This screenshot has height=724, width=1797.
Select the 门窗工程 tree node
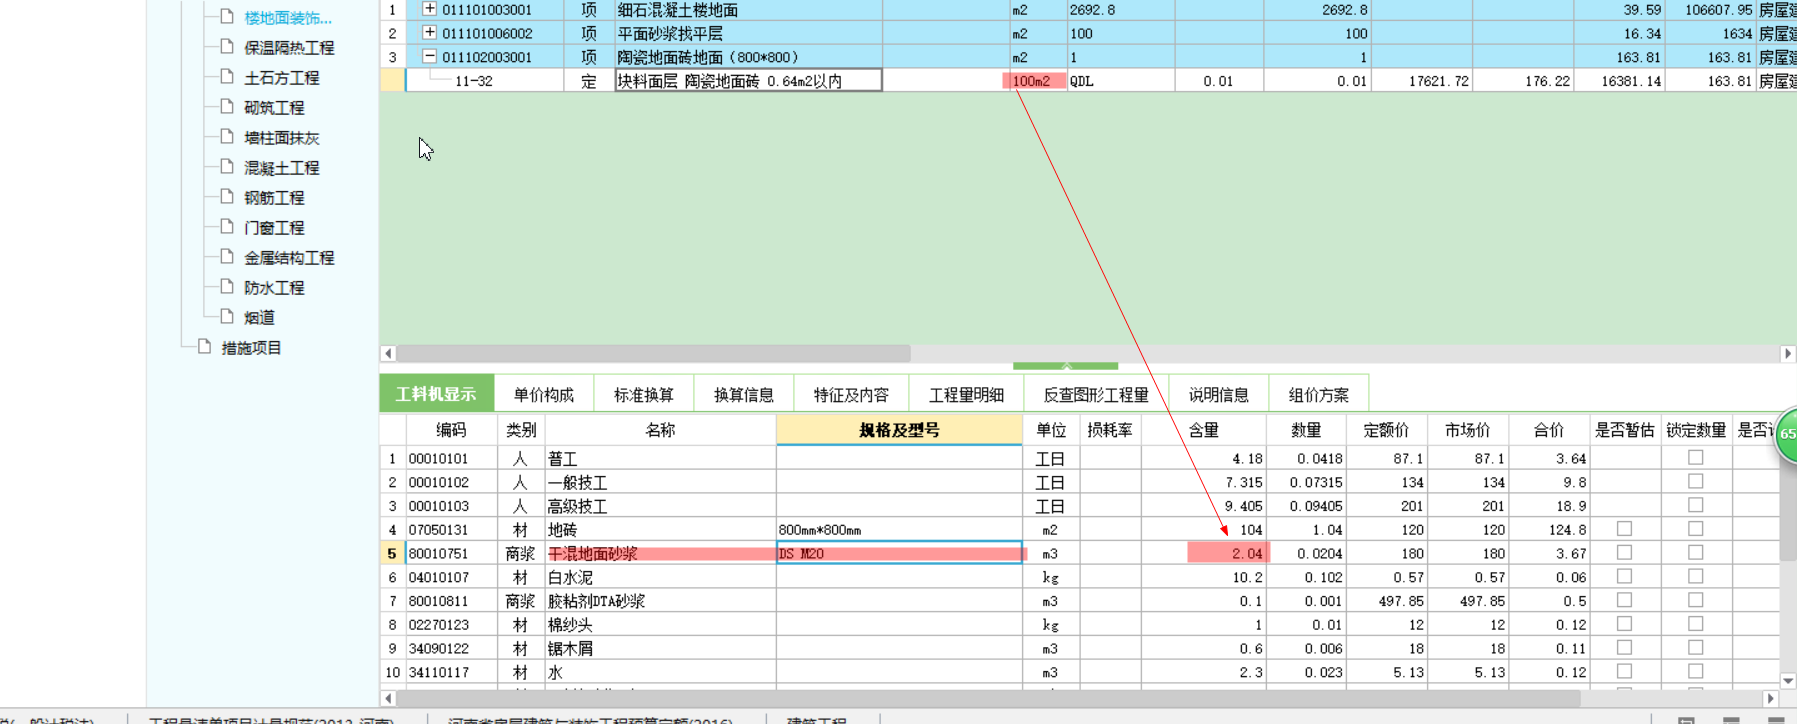274,228
